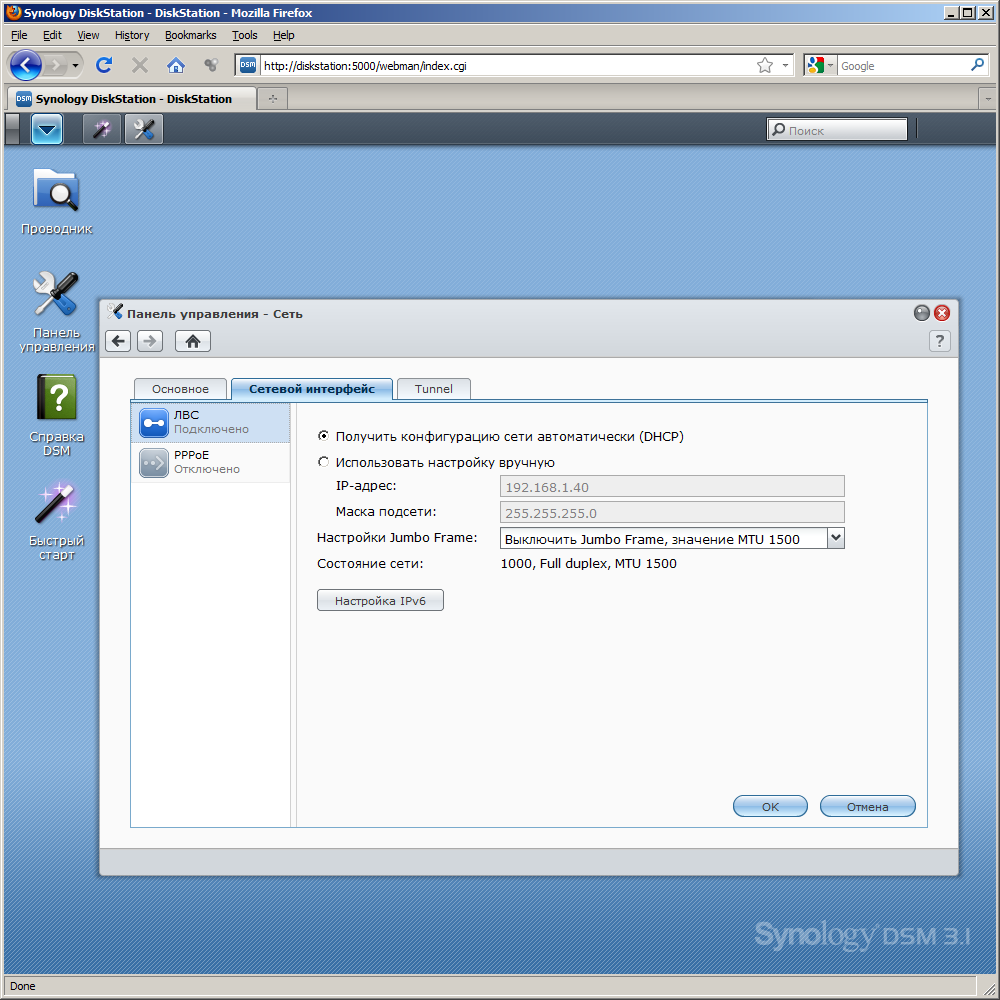Click the Firefox stop loading button
The width and height of the screenshot is (1000, 1000).
(140, 65)
